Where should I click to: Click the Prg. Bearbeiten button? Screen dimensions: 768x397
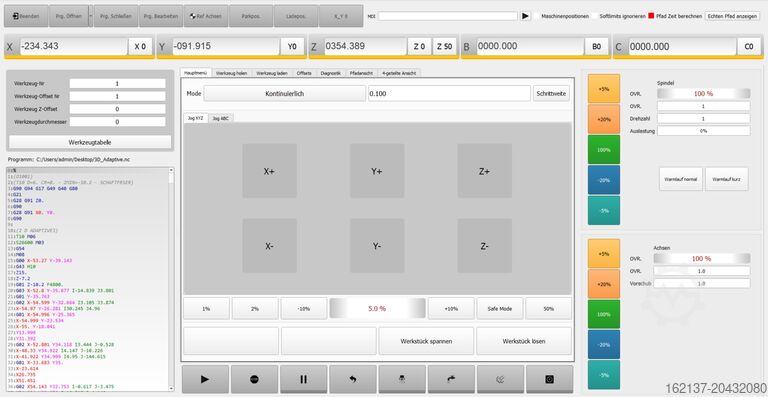(161, 16)
